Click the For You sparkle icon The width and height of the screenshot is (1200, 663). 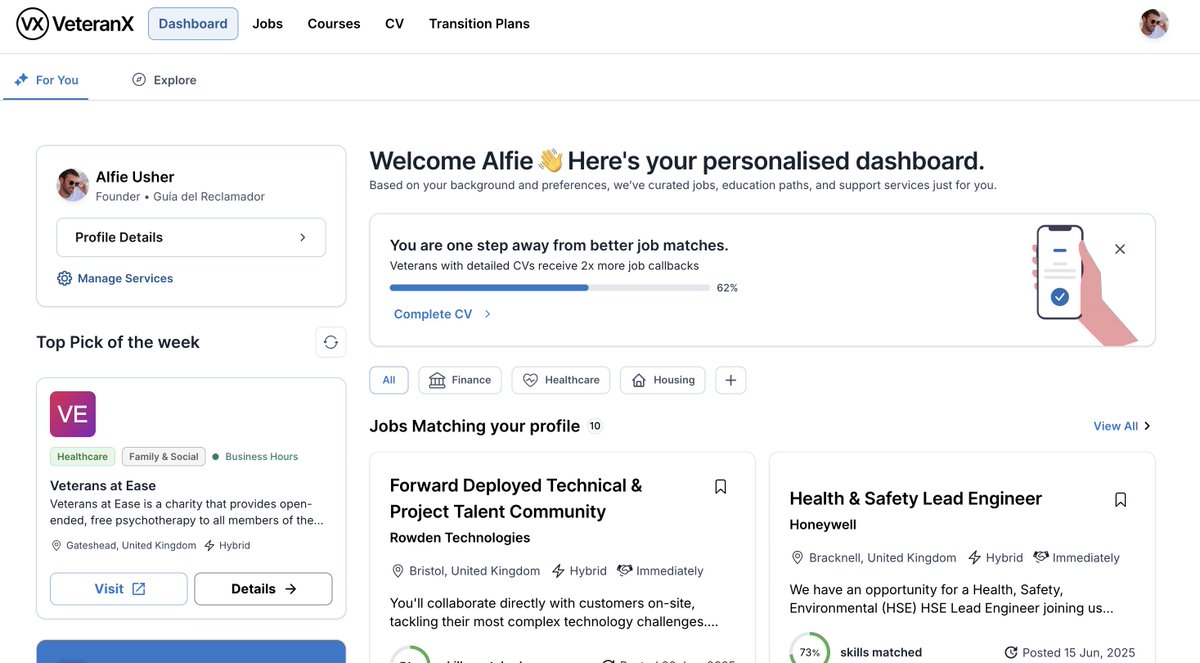21,80
